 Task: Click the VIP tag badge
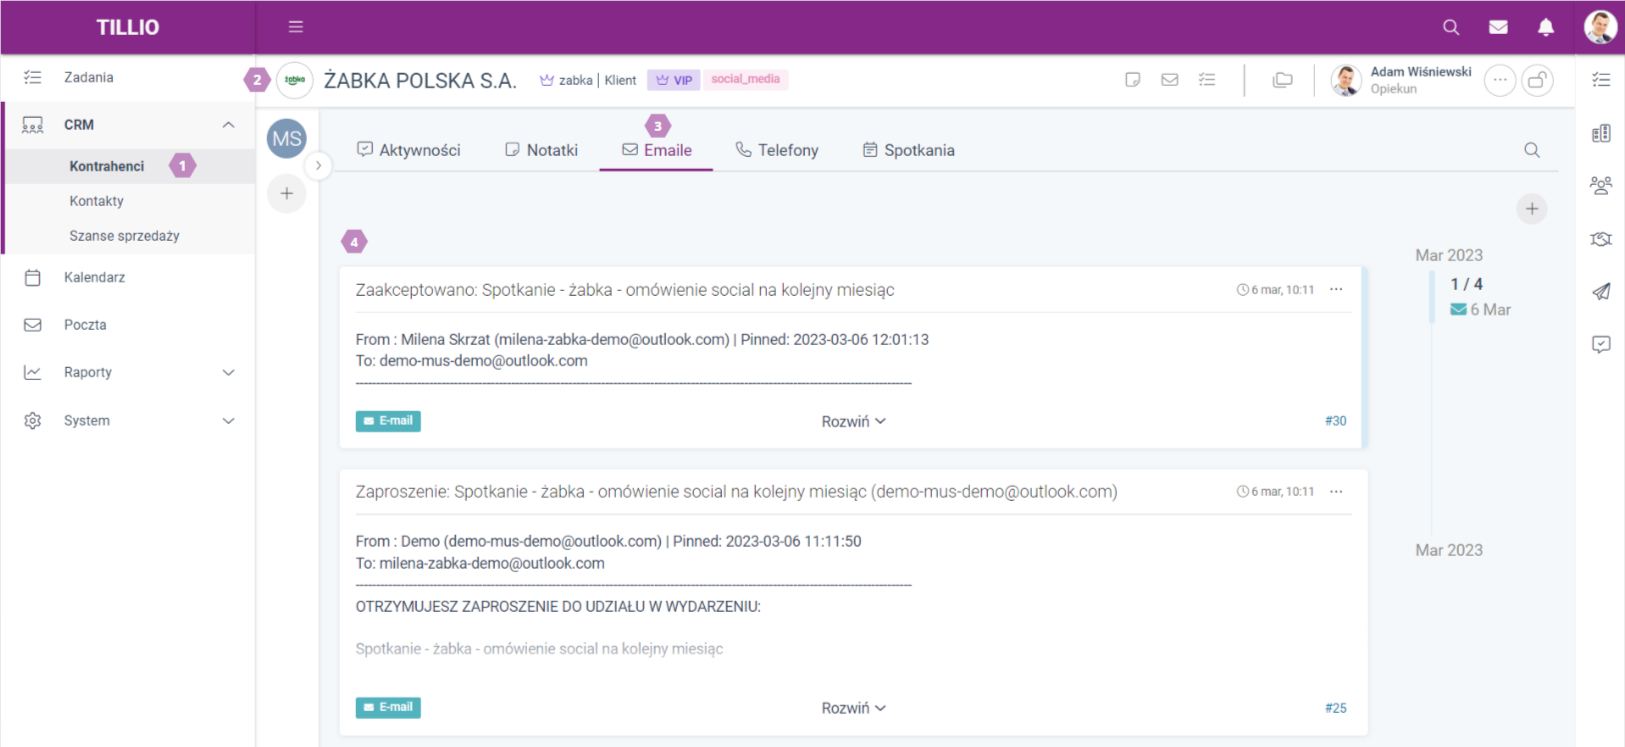[673, 80]
